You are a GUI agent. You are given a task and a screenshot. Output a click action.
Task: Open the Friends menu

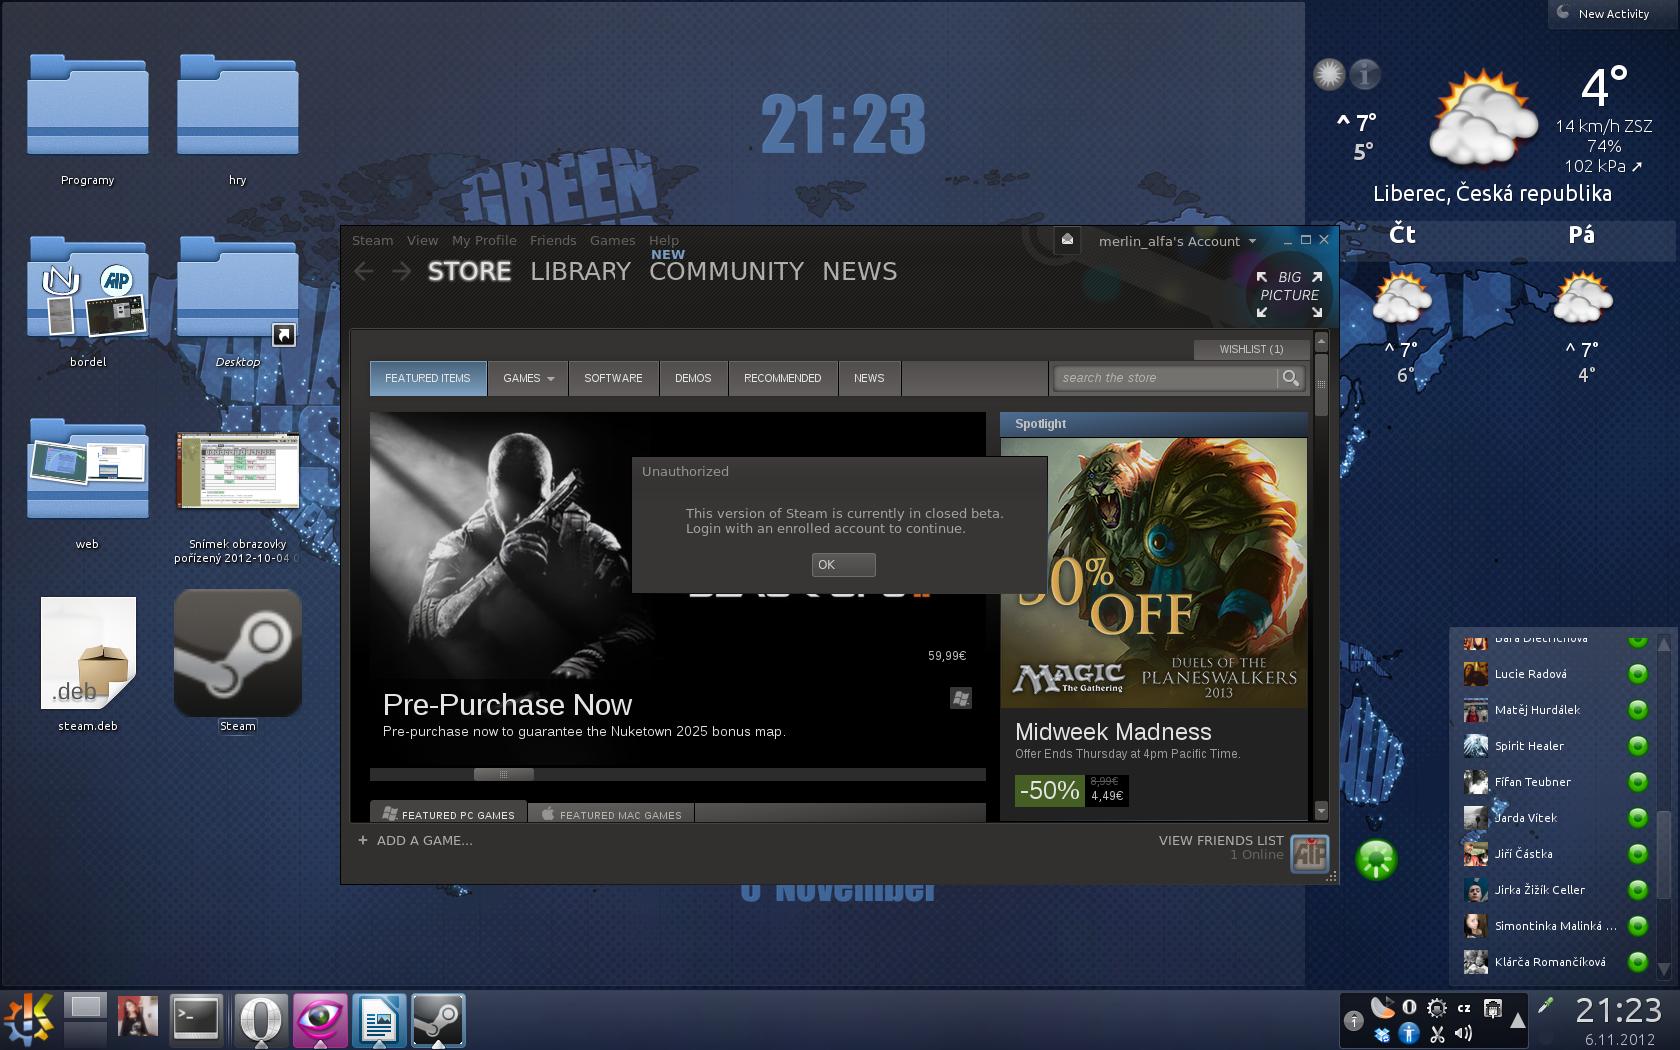553,240
